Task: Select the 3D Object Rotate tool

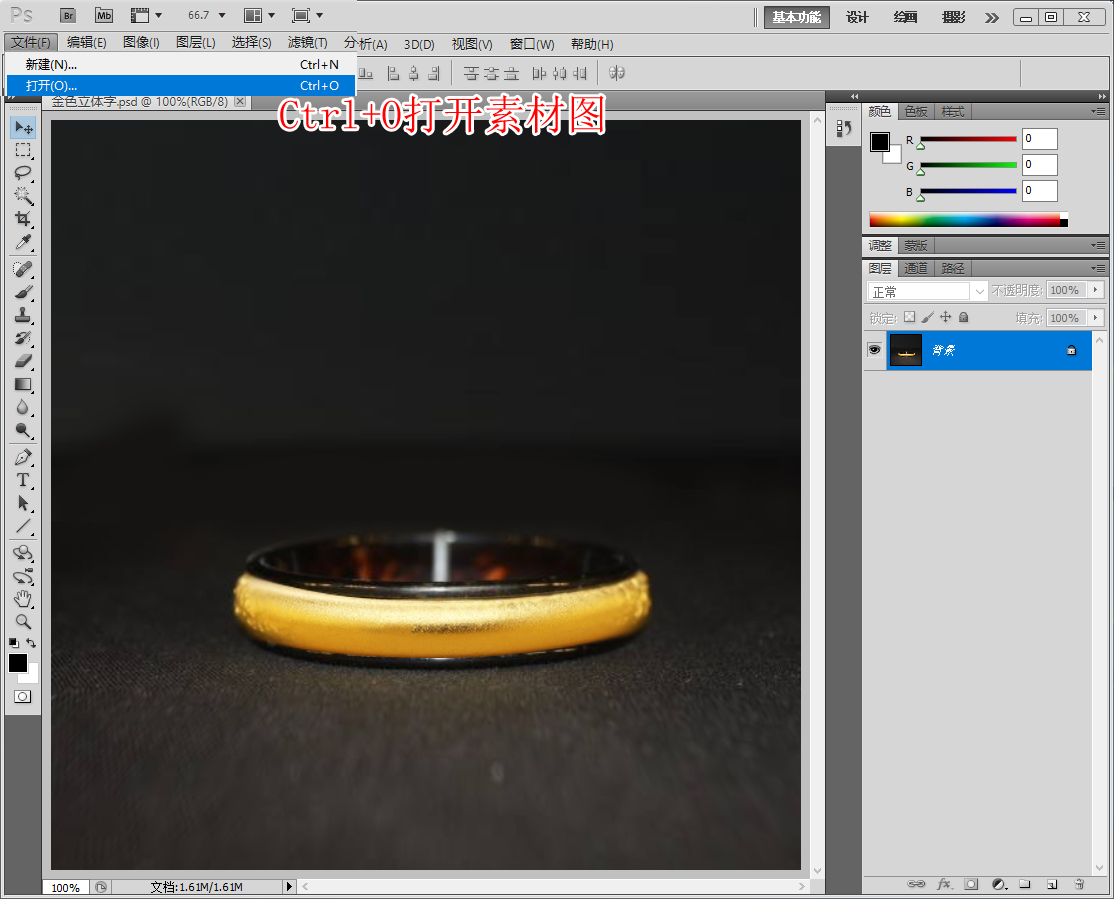Action: pos(23,553)
